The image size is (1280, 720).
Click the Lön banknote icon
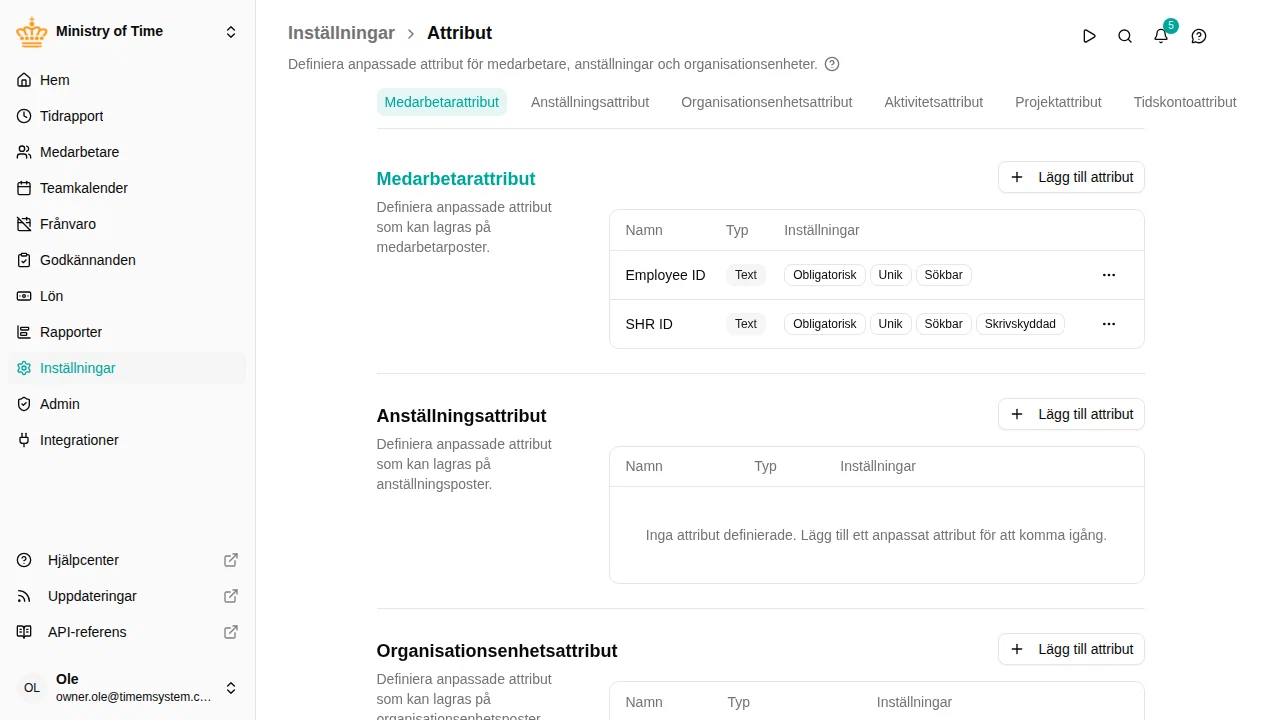[x=24, y=296]
